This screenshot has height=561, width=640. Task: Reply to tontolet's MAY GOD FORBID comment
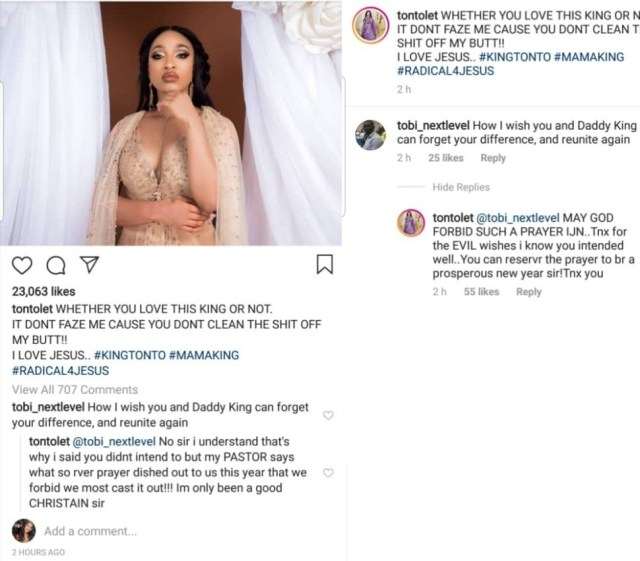click(529, 292)
